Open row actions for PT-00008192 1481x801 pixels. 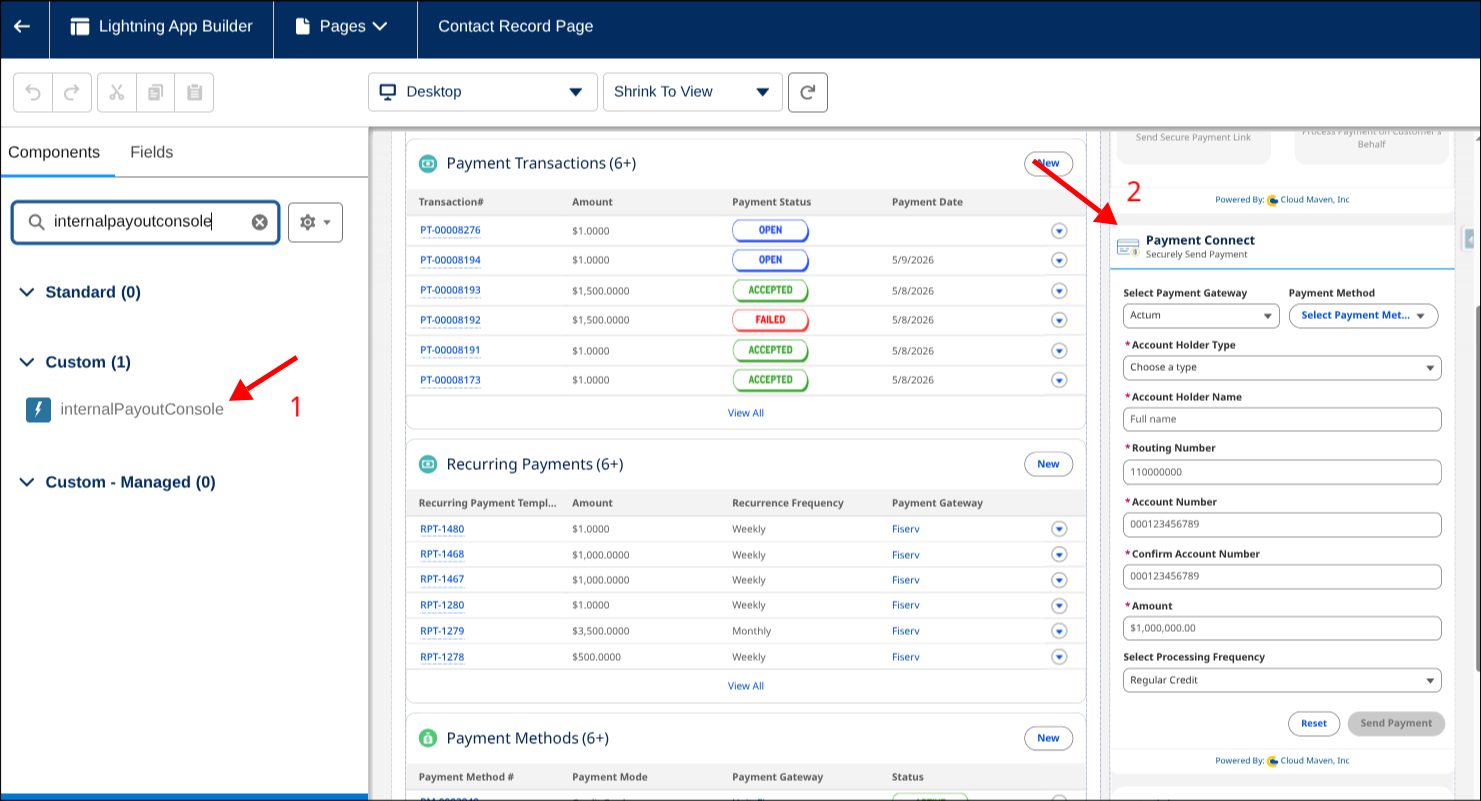pyautogui.click(x=1059, y=320)
